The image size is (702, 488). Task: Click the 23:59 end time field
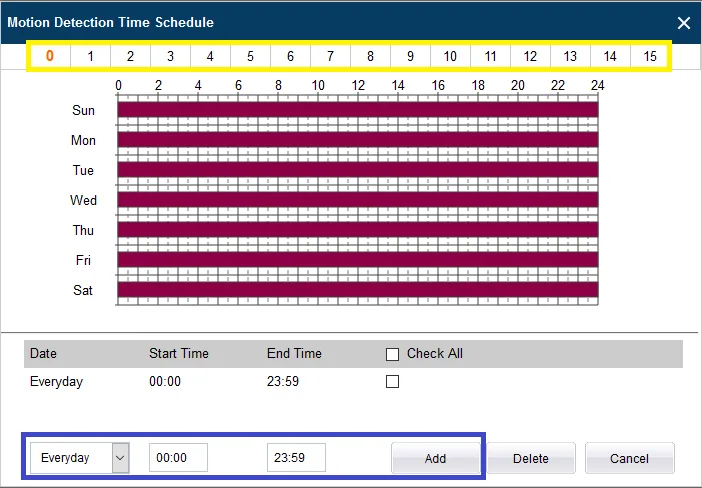coord(296,458)
